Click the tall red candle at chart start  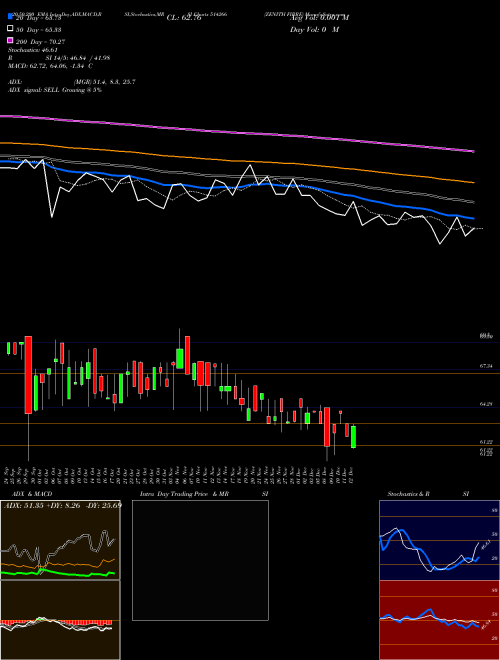(28, 375)
